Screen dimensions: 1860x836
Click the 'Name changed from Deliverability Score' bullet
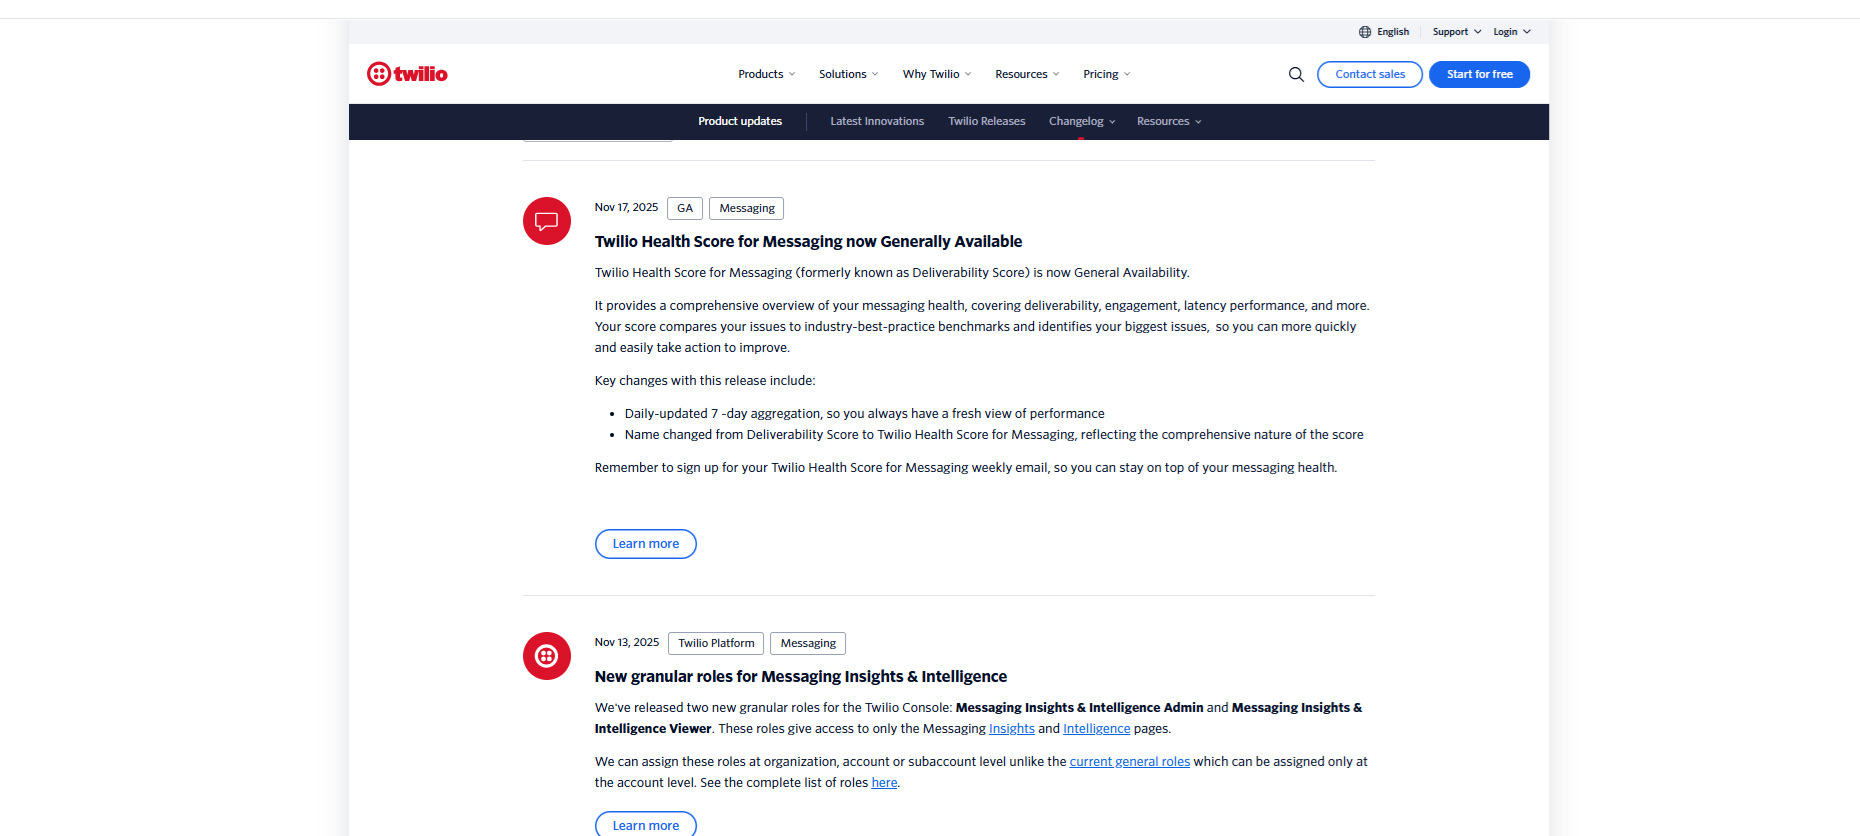994,435
